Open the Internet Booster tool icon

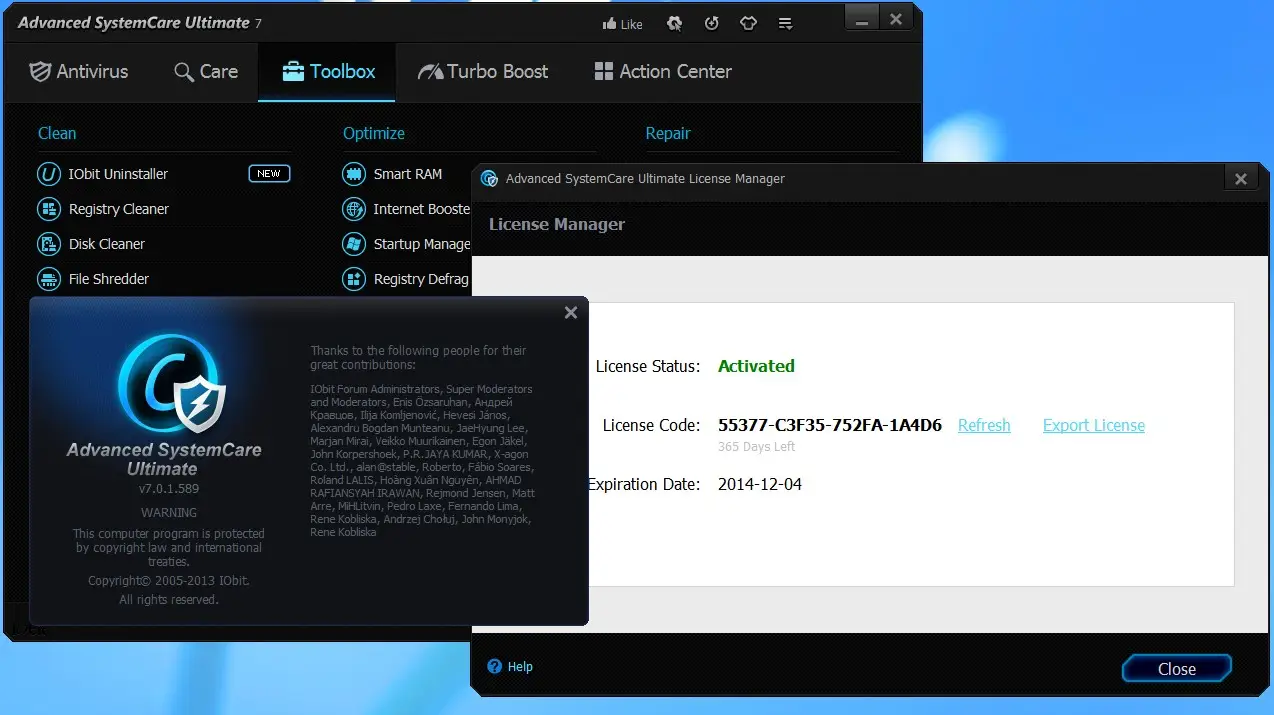pyautogui.click(x=354, y=209)
